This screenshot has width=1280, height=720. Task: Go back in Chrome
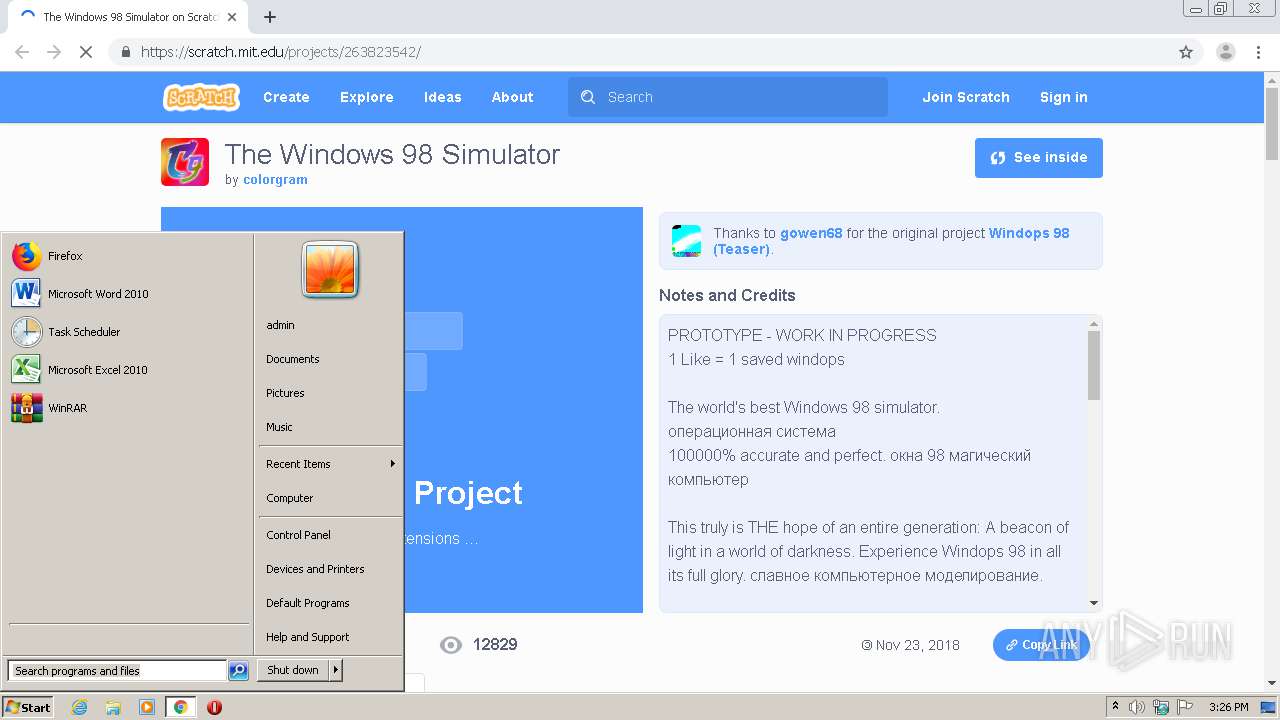pos(22,52)
